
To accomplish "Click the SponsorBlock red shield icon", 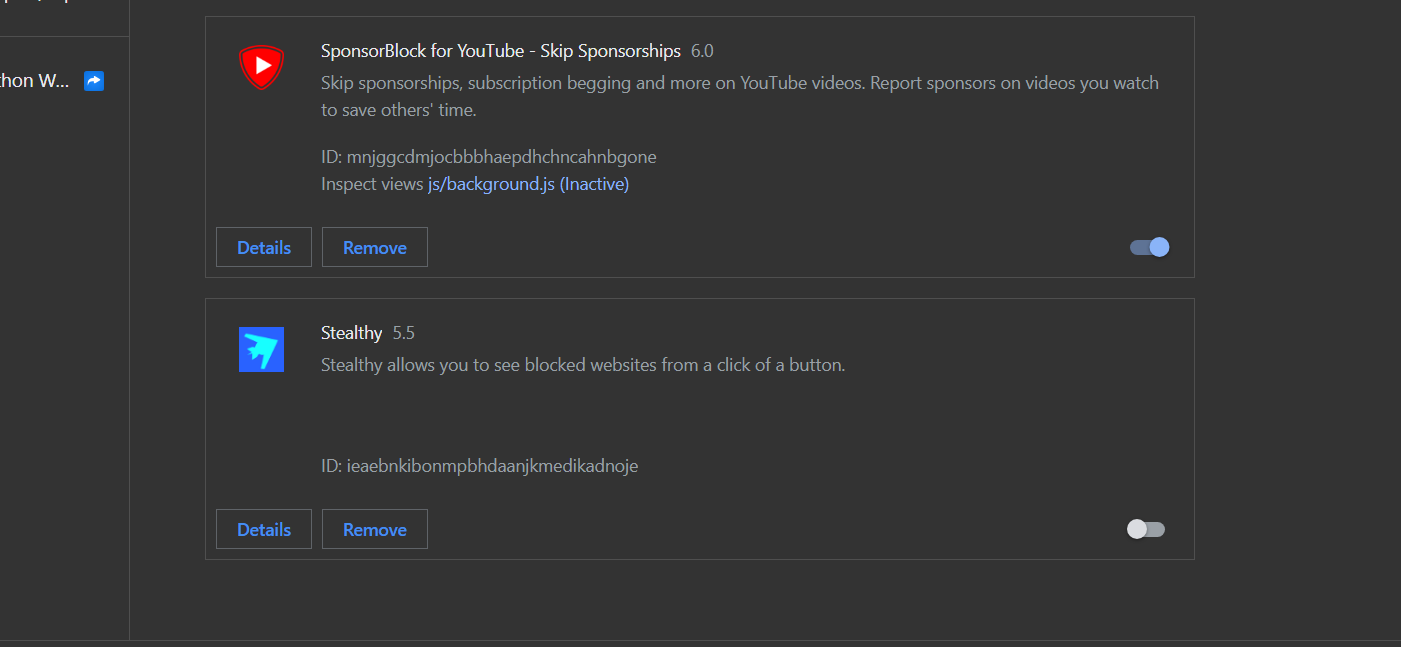I will click(261, 67).
